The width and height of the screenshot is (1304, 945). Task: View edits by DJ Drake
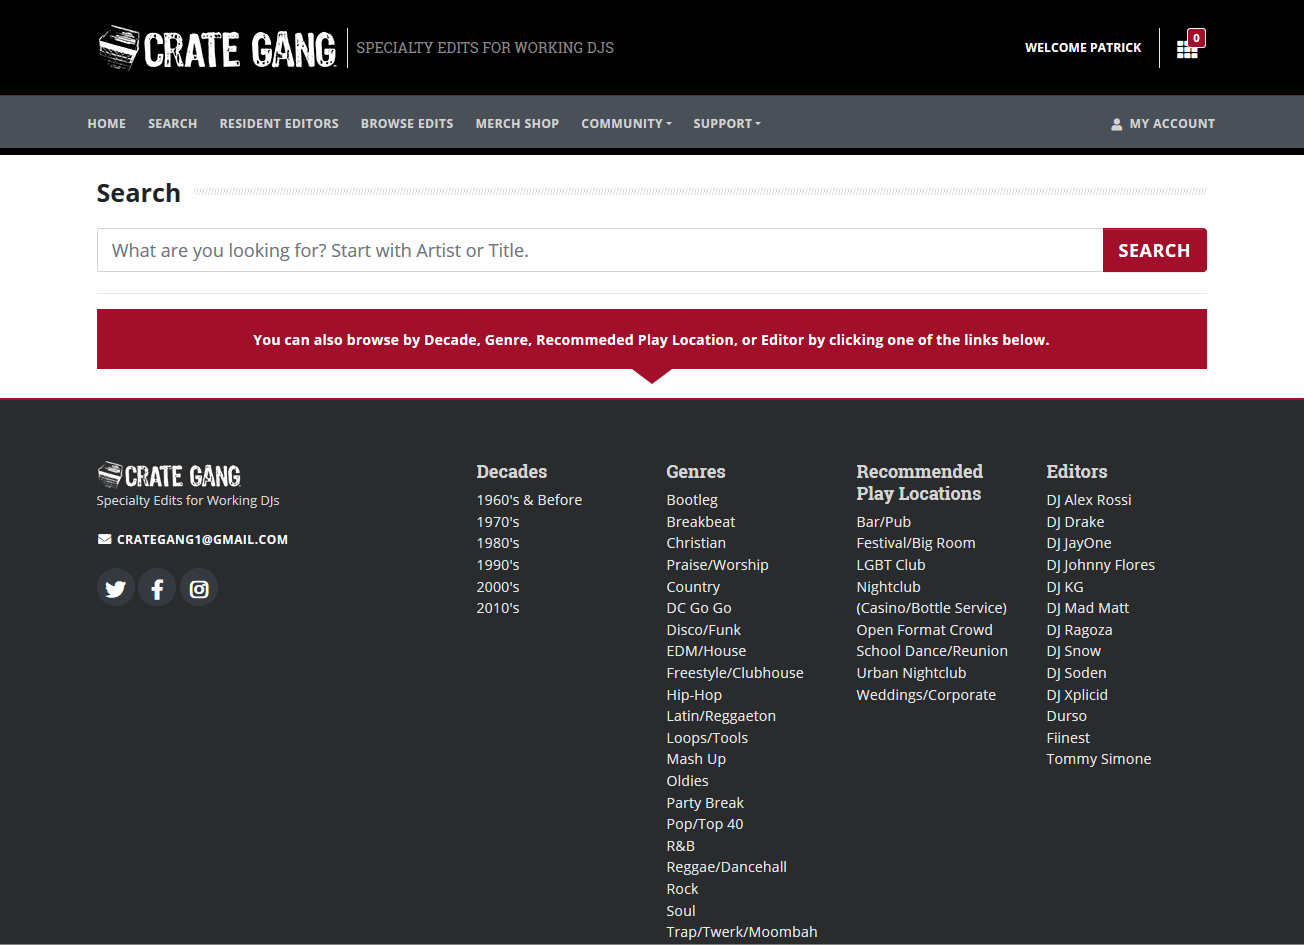pyautogui.click(x=1076, y=522)
